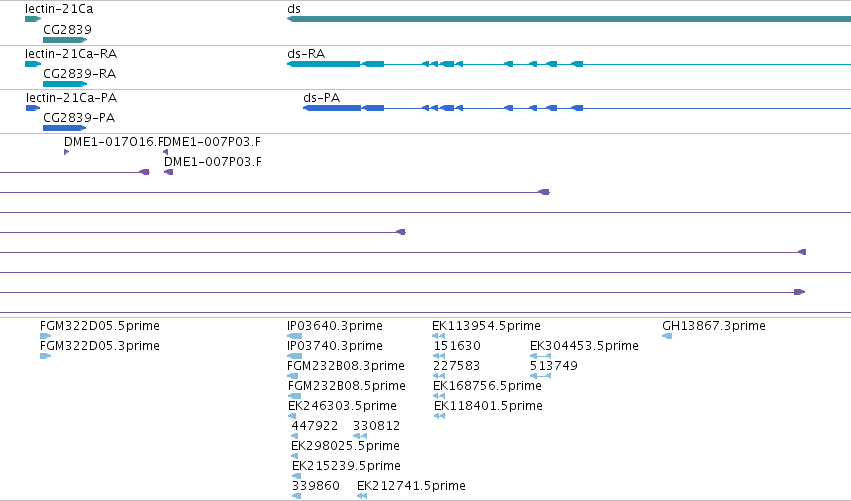Select the FGM232B08.5prime label

(347, 385)
